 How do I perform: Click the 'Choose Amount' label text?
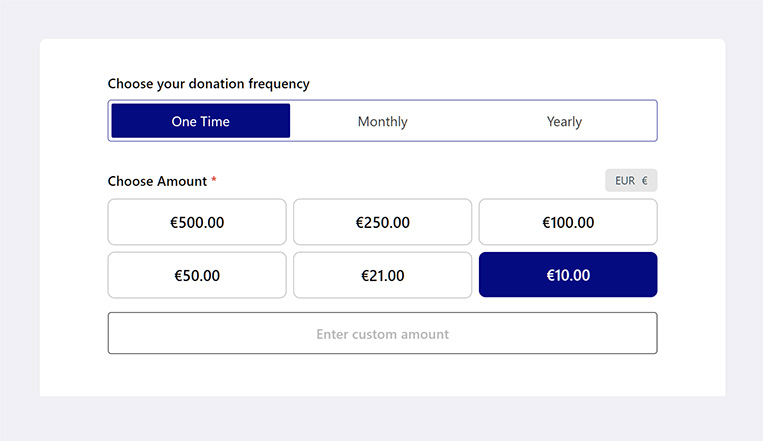(x=157, y=181)
